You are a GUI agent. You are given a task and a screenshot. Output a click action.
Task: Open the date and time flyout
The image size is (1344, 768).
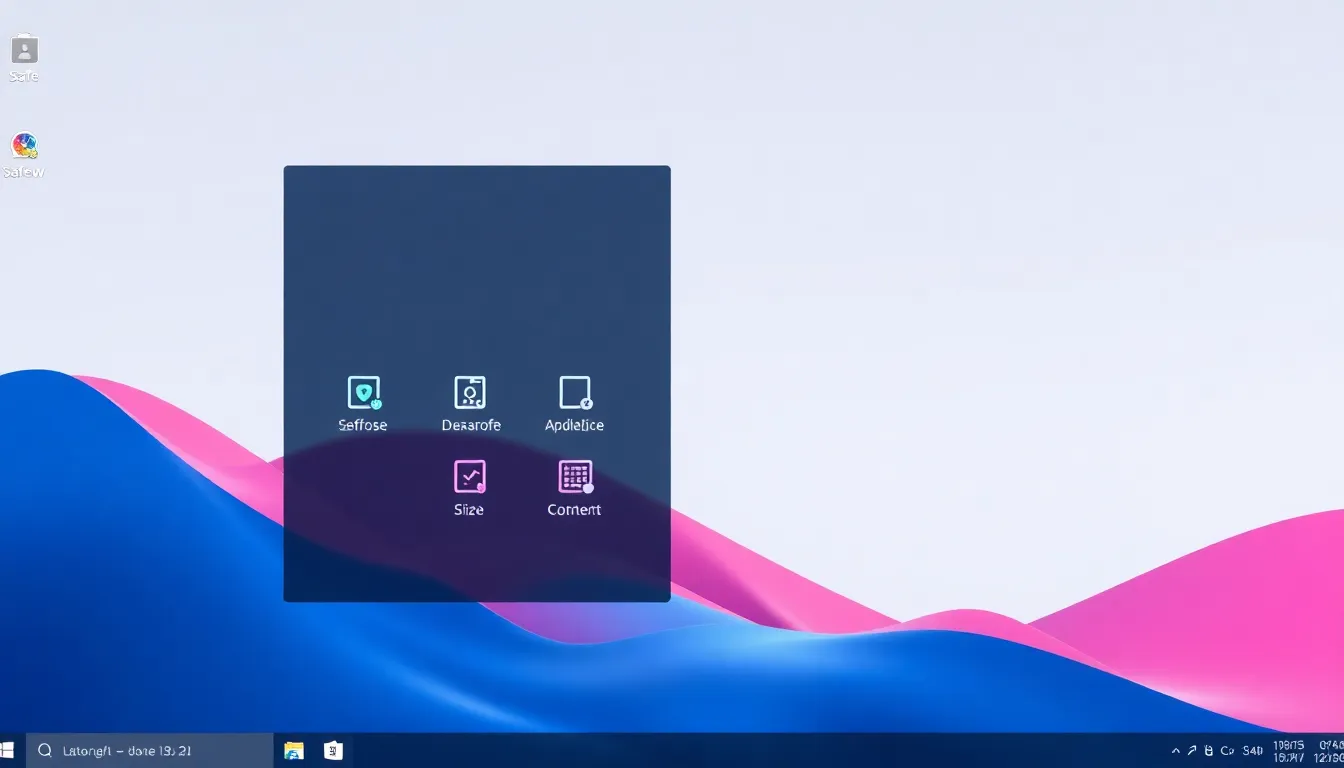[x=1289, y=750]
